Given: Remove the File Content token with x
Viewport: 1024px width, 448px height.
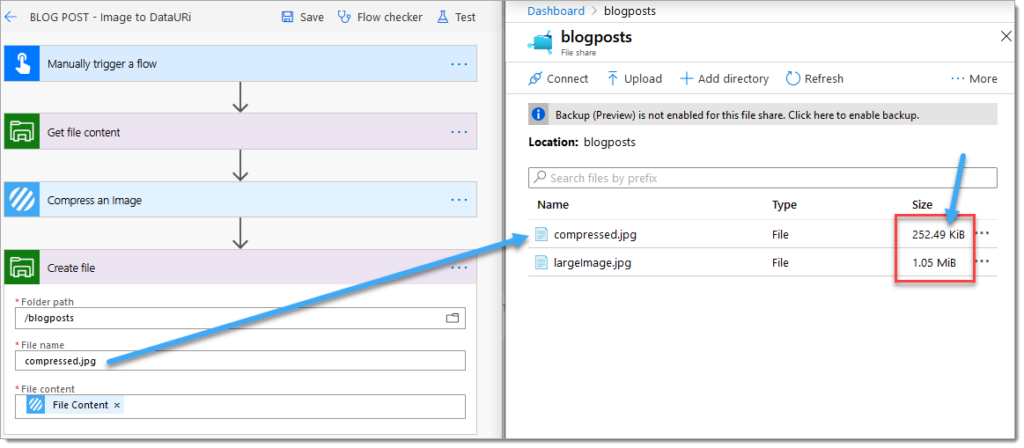Looking at the screenshot, I should (x=117, y=406).
